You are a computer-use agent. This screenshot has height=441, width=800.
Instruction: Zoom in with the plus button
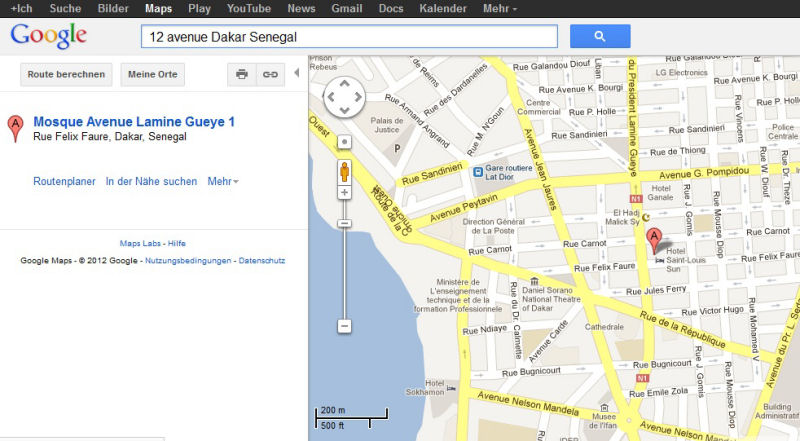(344, 192)
